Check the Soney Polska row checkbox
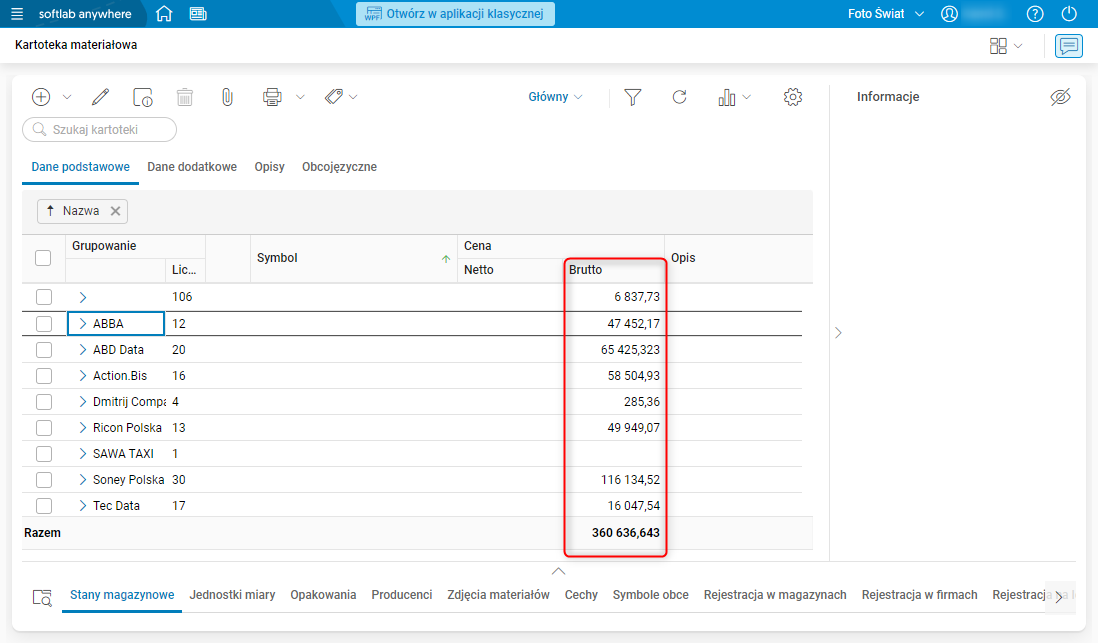 pyautogui.click(x=44, y=479)
